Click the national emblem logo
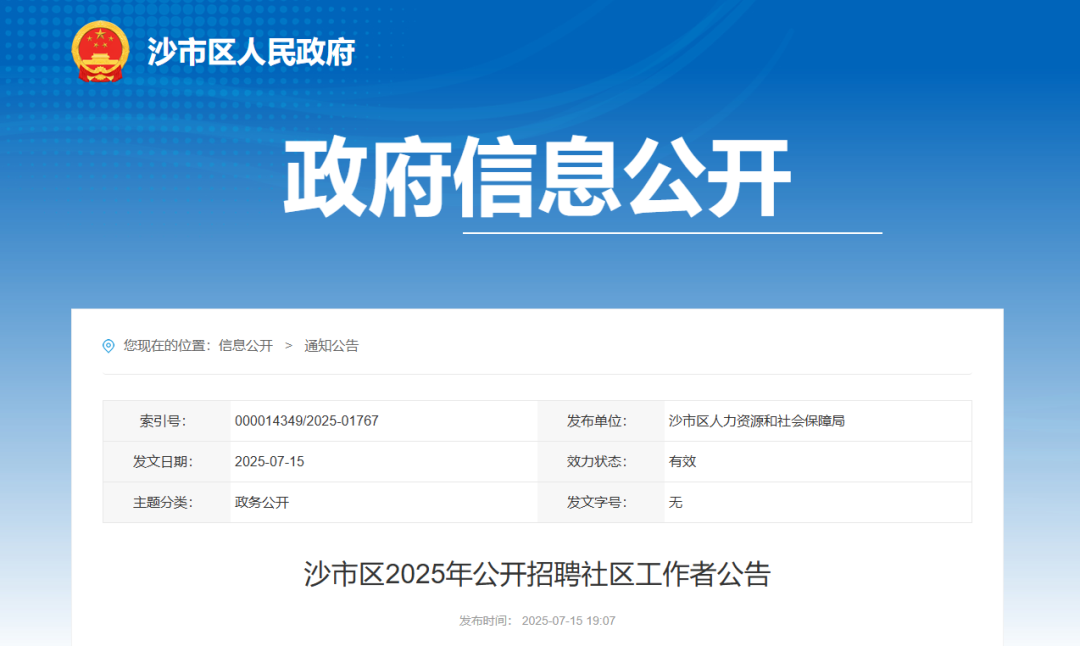This screenshot has width=1080, height=646. pos(101,52)
